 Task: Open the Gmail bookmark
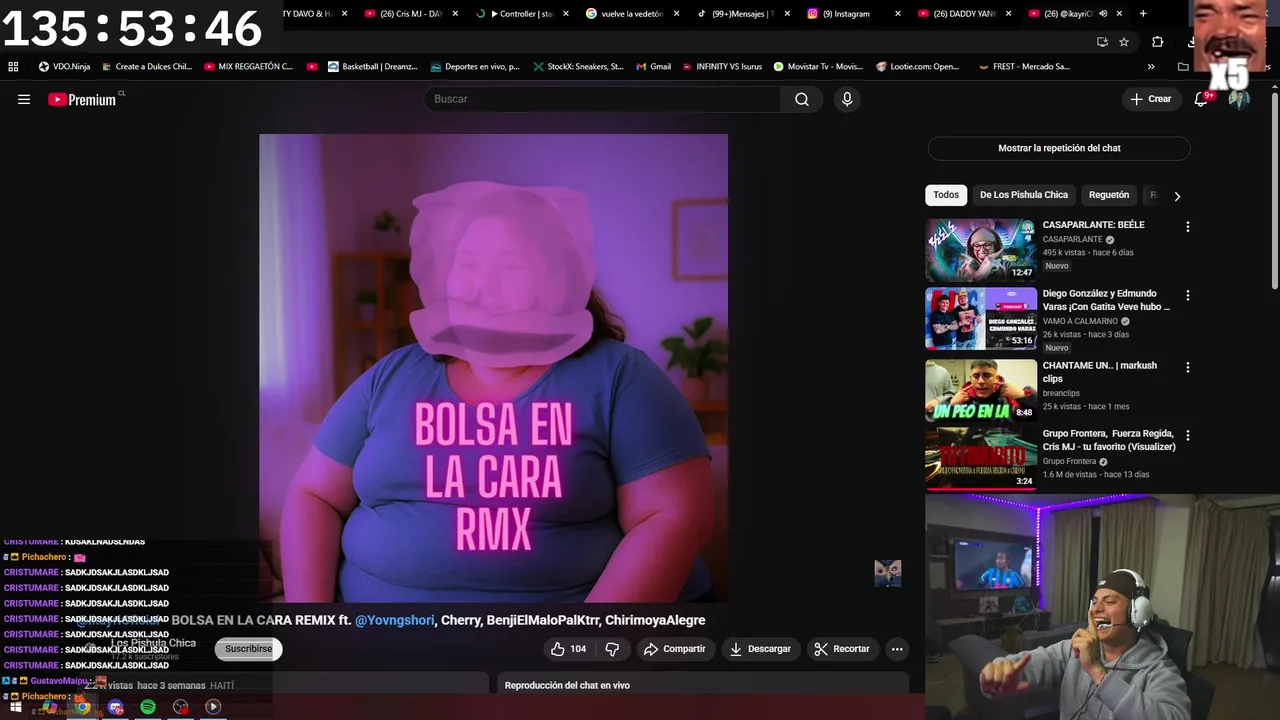pyautogui.click(x=653, y=67)
